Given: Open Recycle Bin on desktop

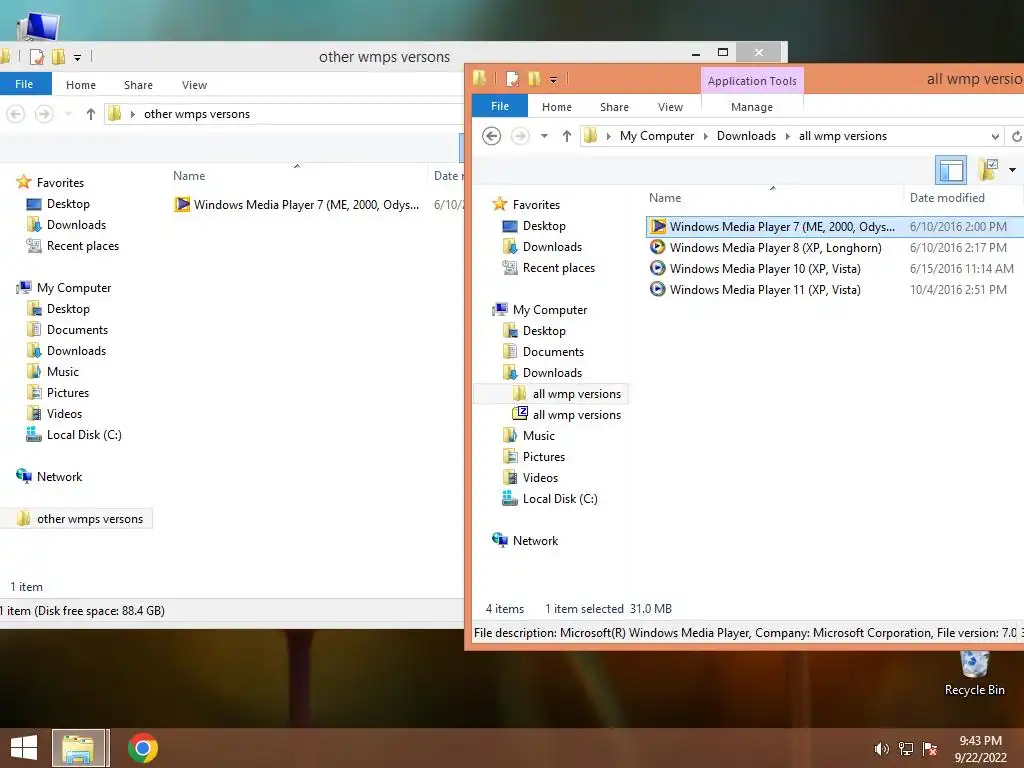Looking at the screenshot, I should (974, 673).
